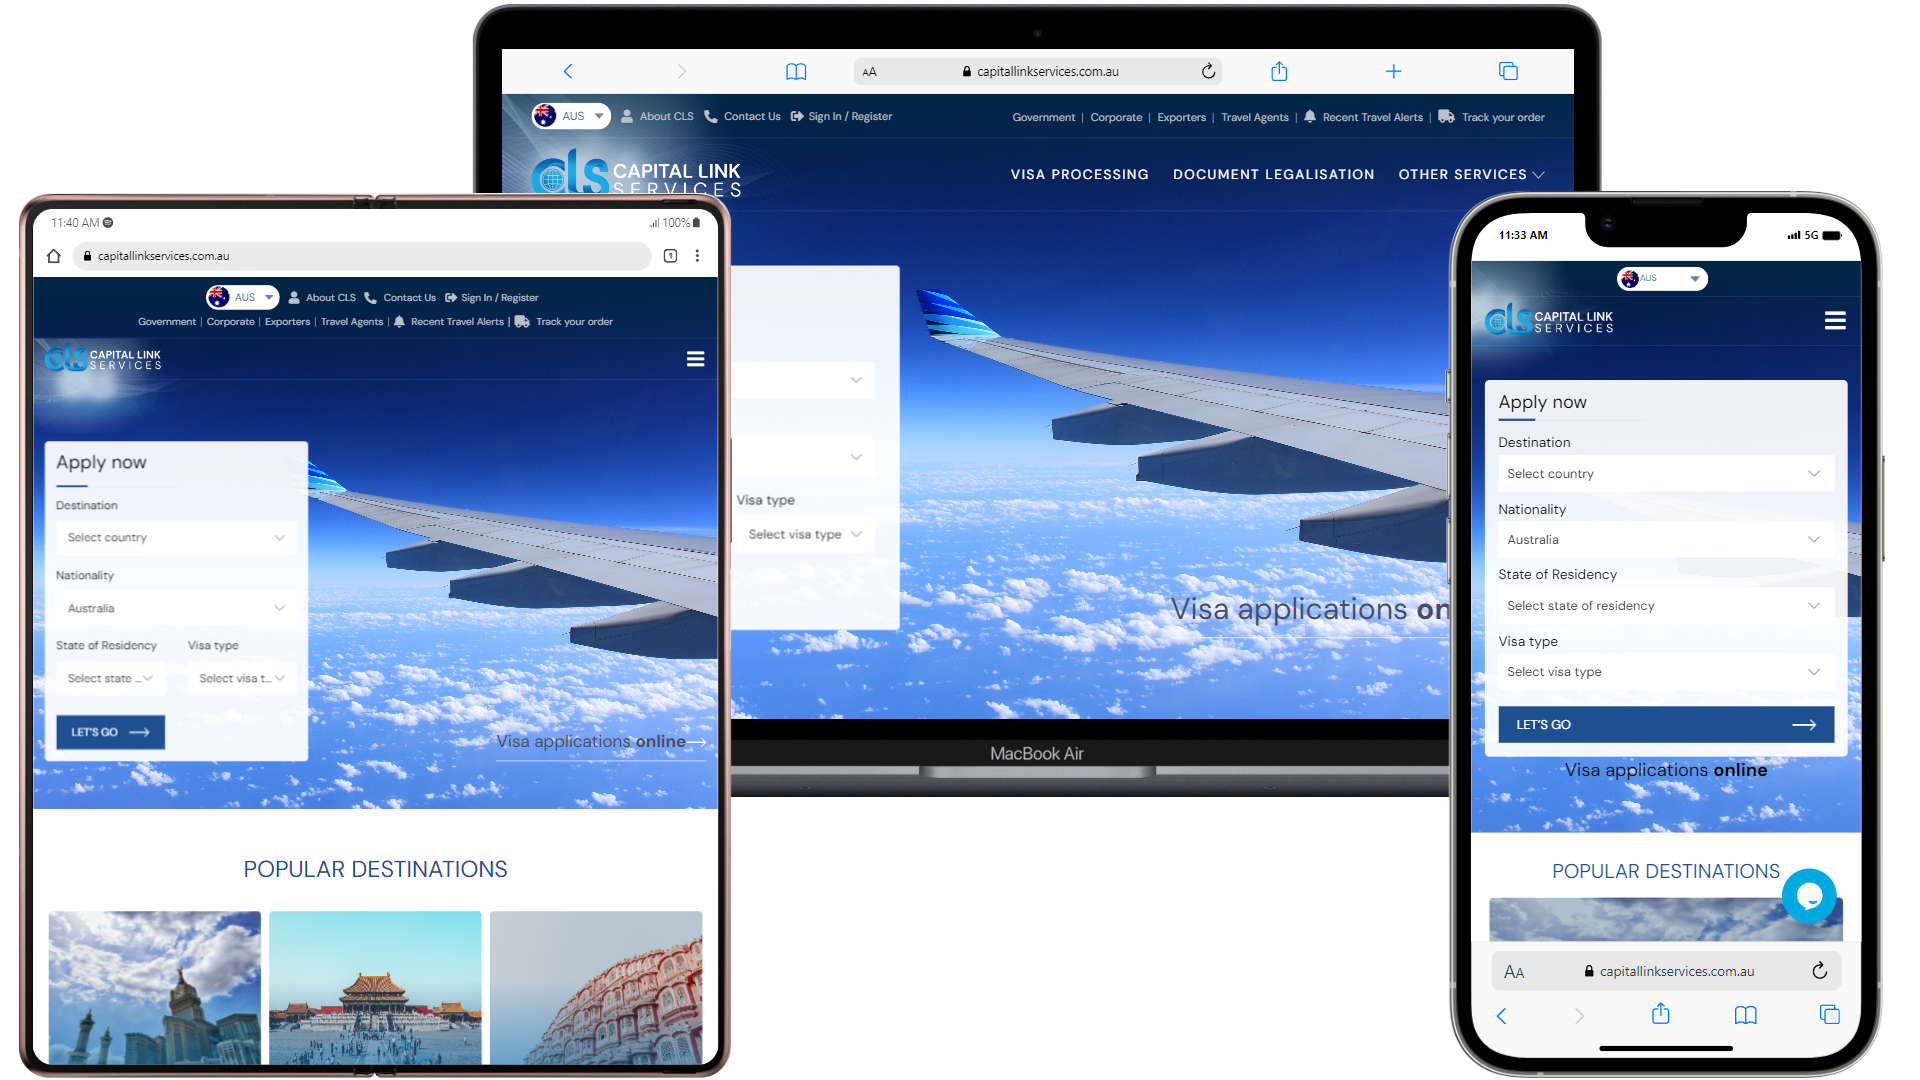Click the VISA PROCESSING menu item
Viewport: 1920px width, 1080px height.
1079,173
